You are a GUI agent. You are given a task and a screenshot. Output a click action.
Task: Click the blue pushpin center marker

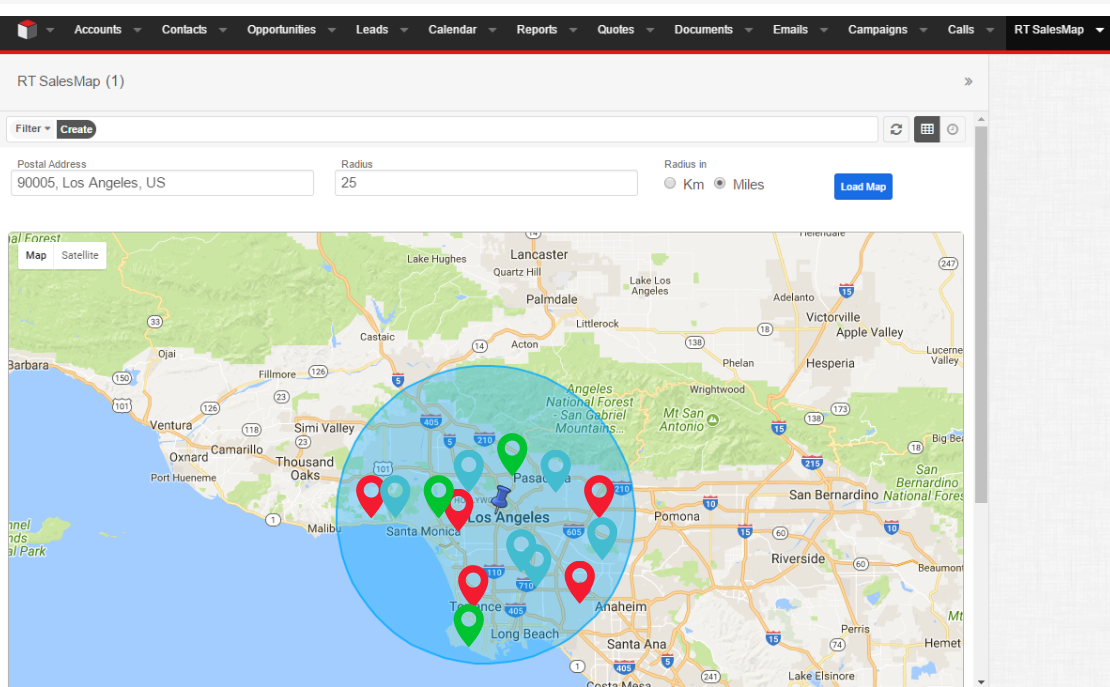(500, 499)
